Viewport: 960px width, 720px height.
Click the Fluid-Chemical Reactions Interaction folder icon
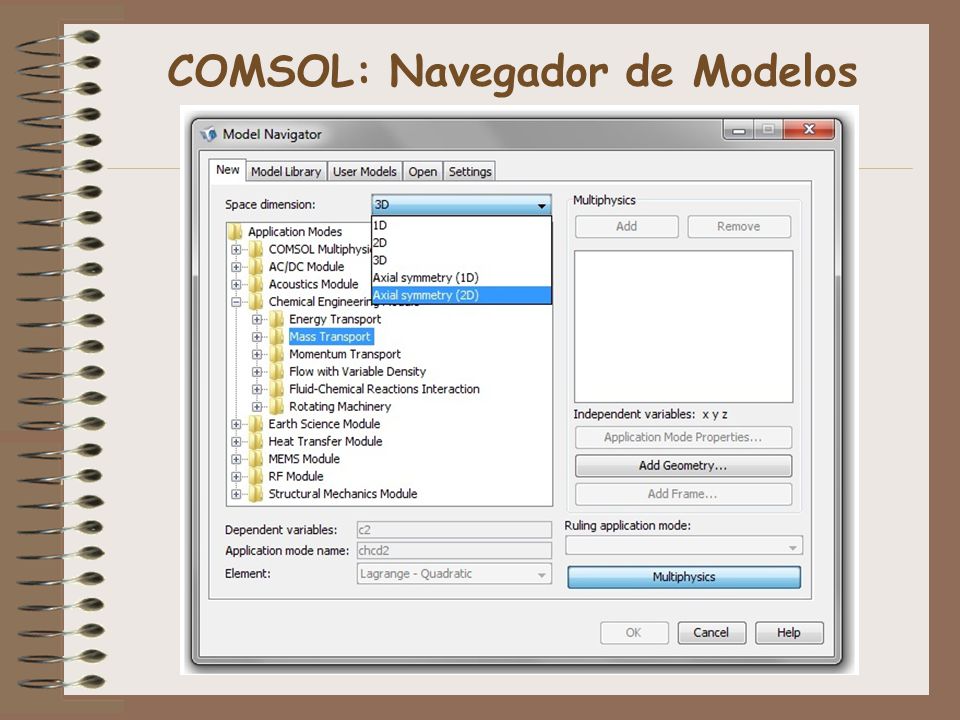click(x=277, y=389)
